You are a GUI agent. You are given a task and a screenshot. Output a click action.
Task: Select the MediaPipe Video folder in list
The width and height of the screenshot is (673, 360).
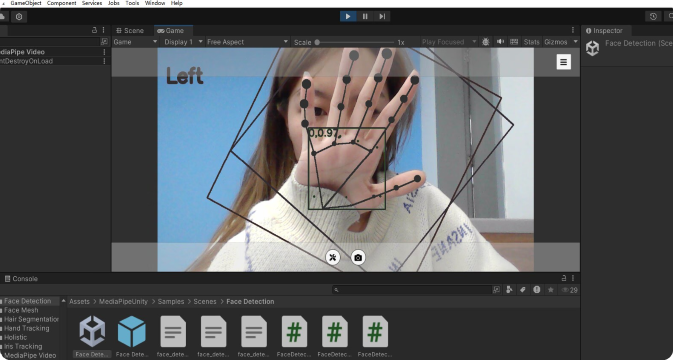click(30, 355)
